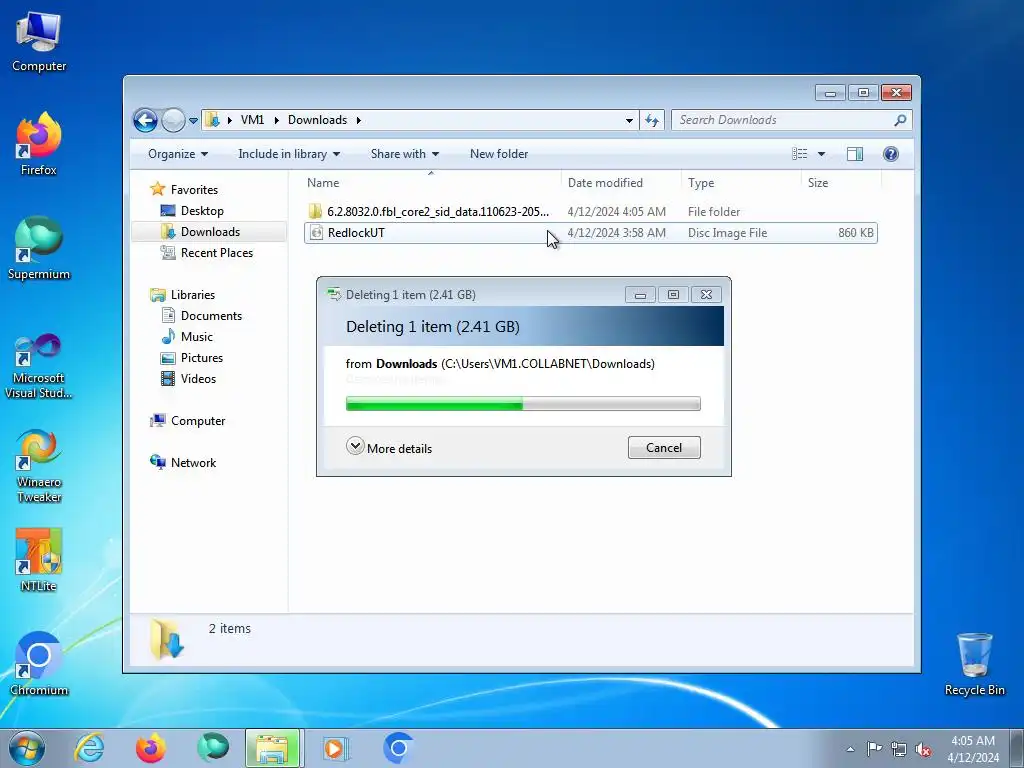Launch Firefox from the taskbar
Image resolution: width=1024 pixels, height=768 pixels.
pyautogui.click(x=151, y=748)
